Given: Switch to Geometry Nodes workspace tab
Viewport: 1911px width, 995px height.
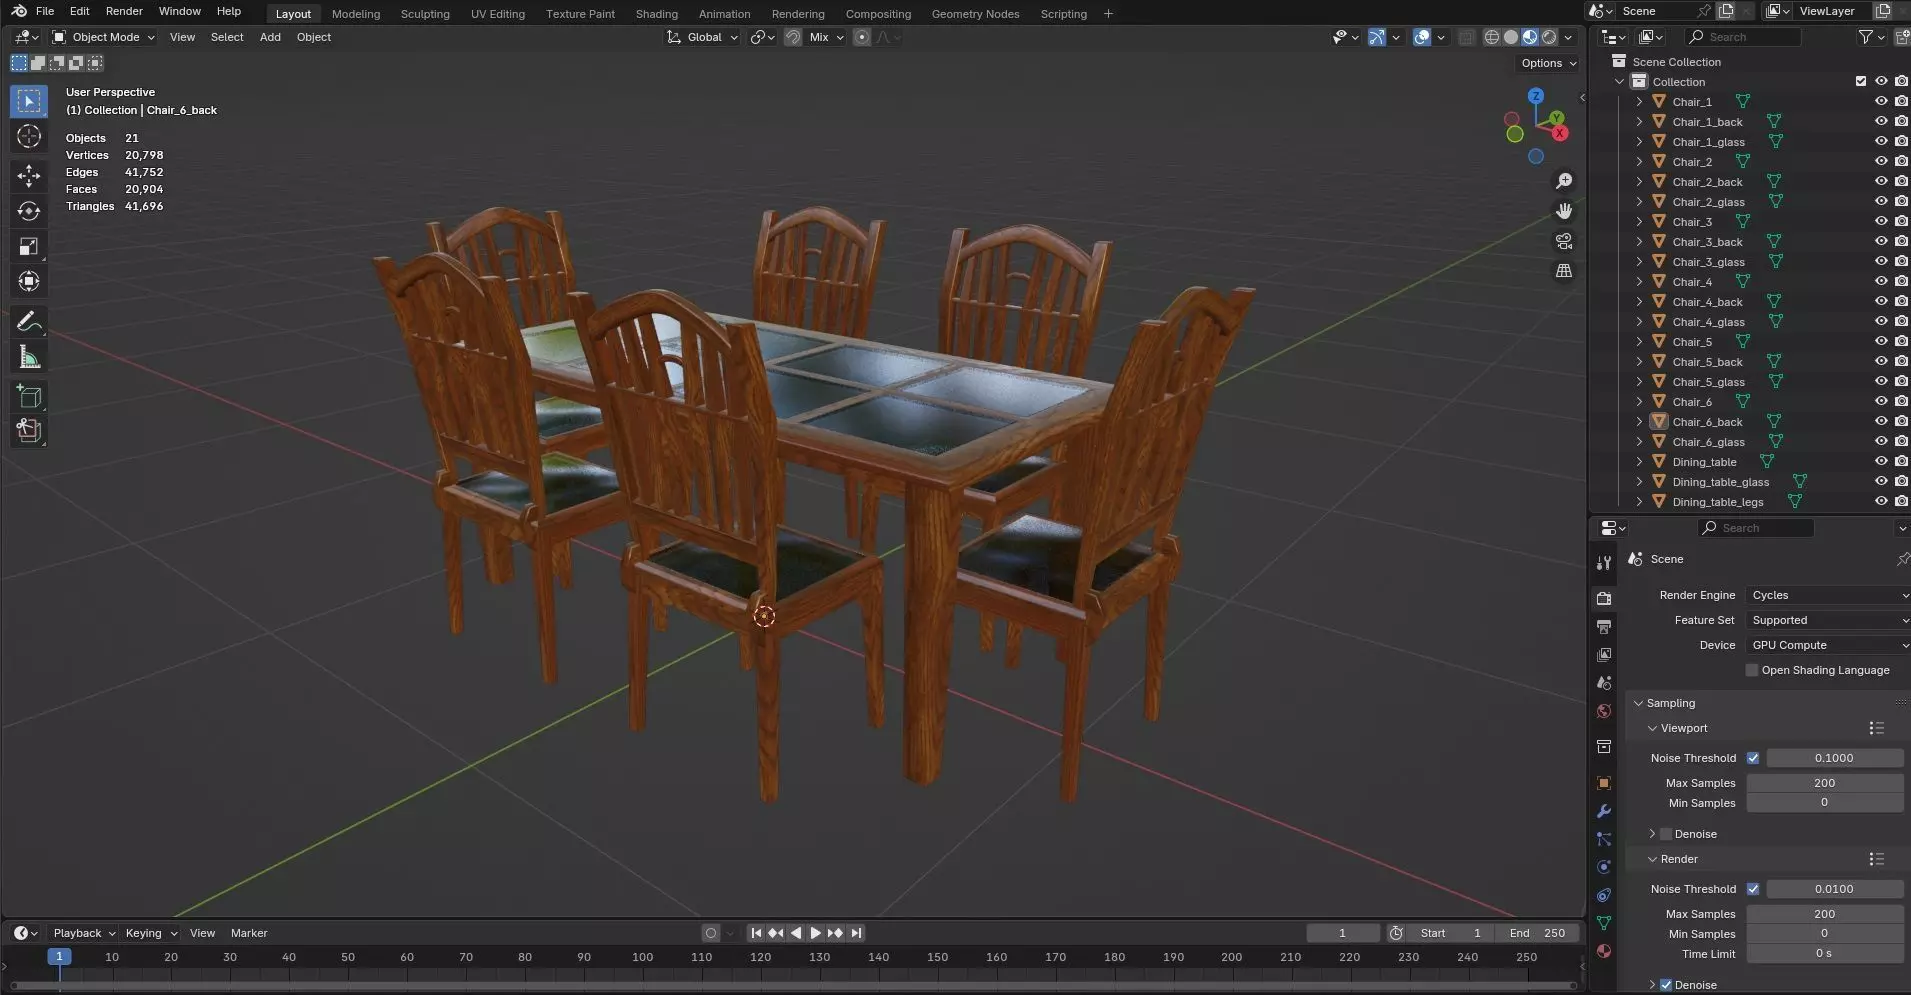Looking at the screenshot, I should (x=975, y=14).
